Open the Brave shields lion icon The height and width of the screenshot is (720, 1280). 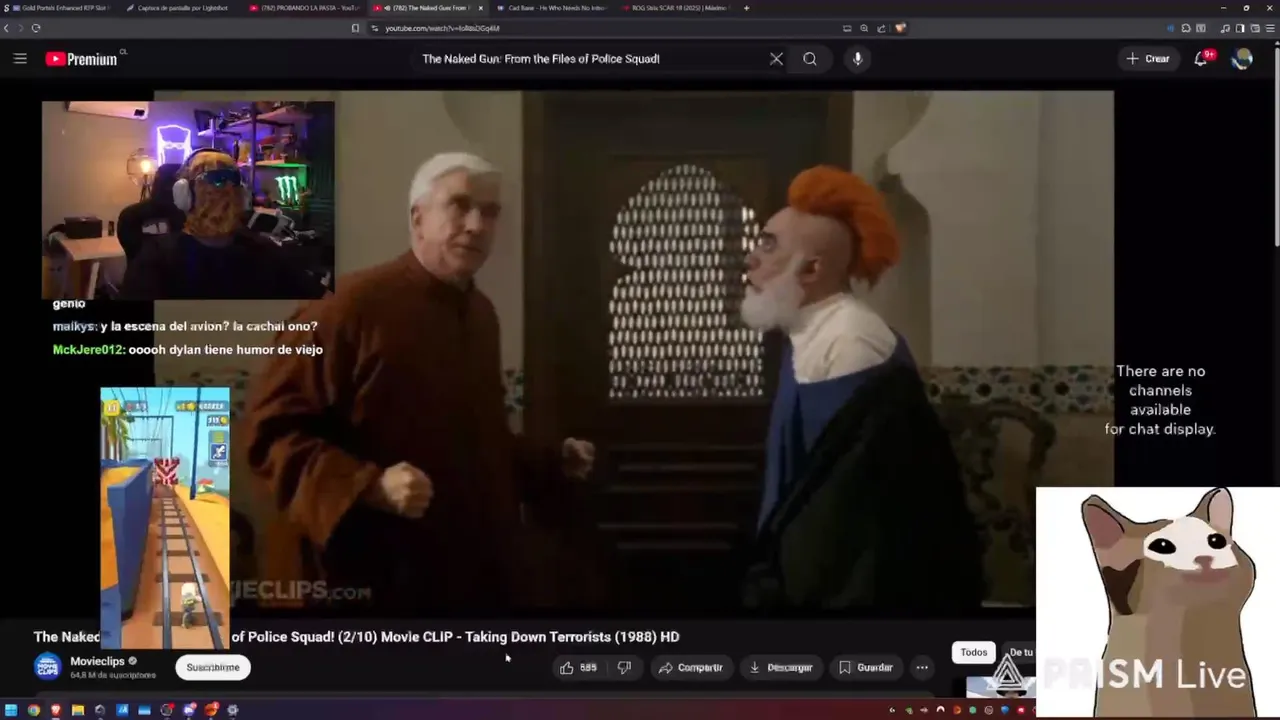(900, 28)
